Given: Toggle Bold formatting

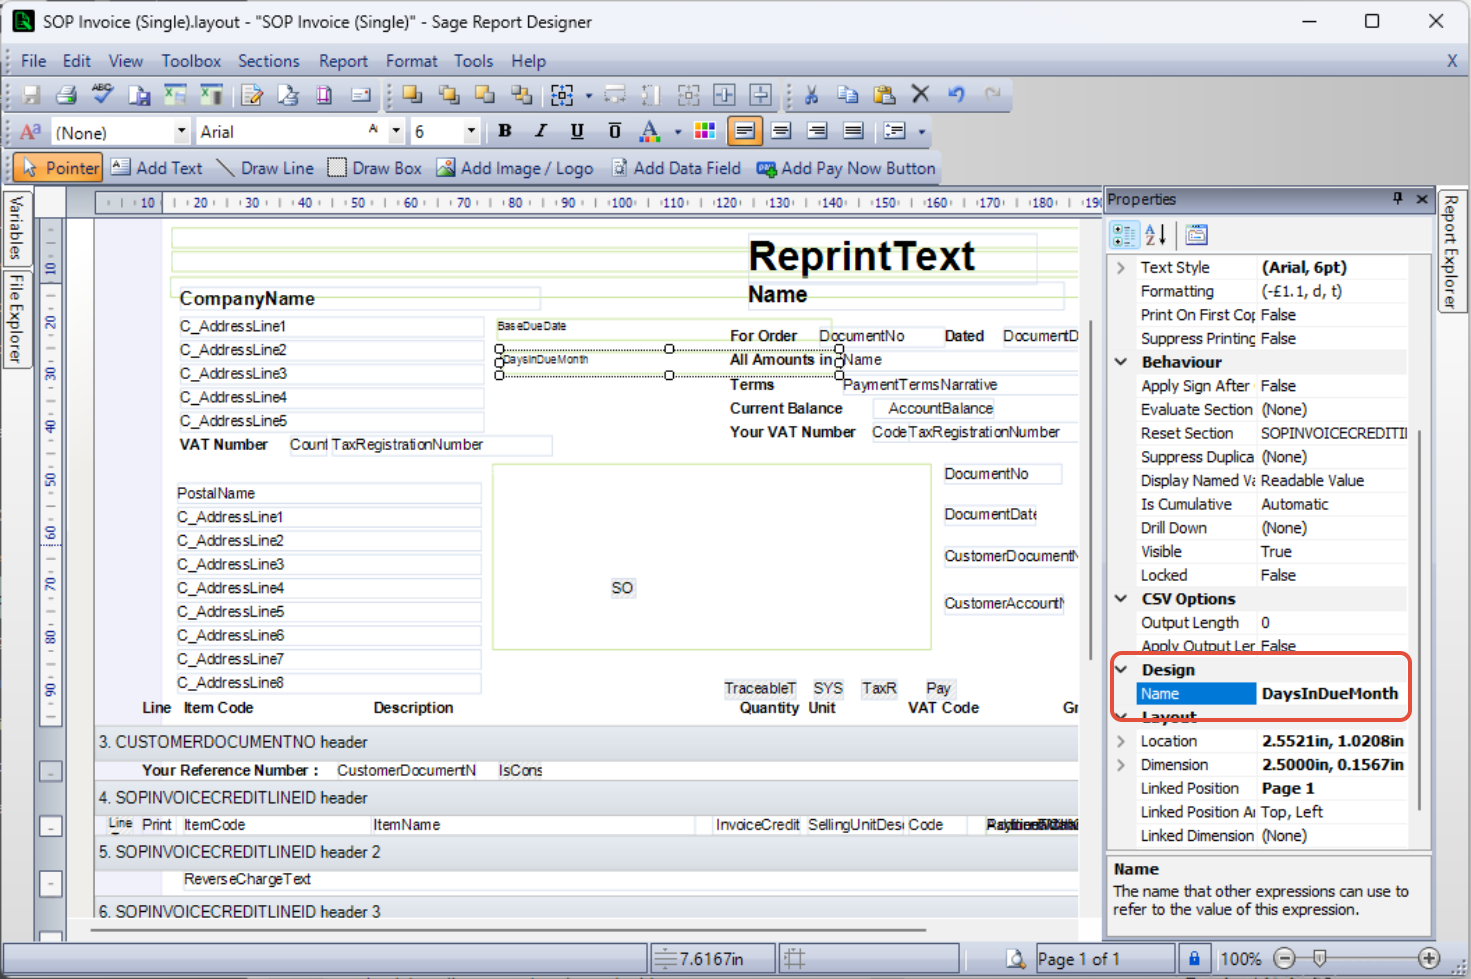Looking at the screenshot, I should [x=505, y=131].
